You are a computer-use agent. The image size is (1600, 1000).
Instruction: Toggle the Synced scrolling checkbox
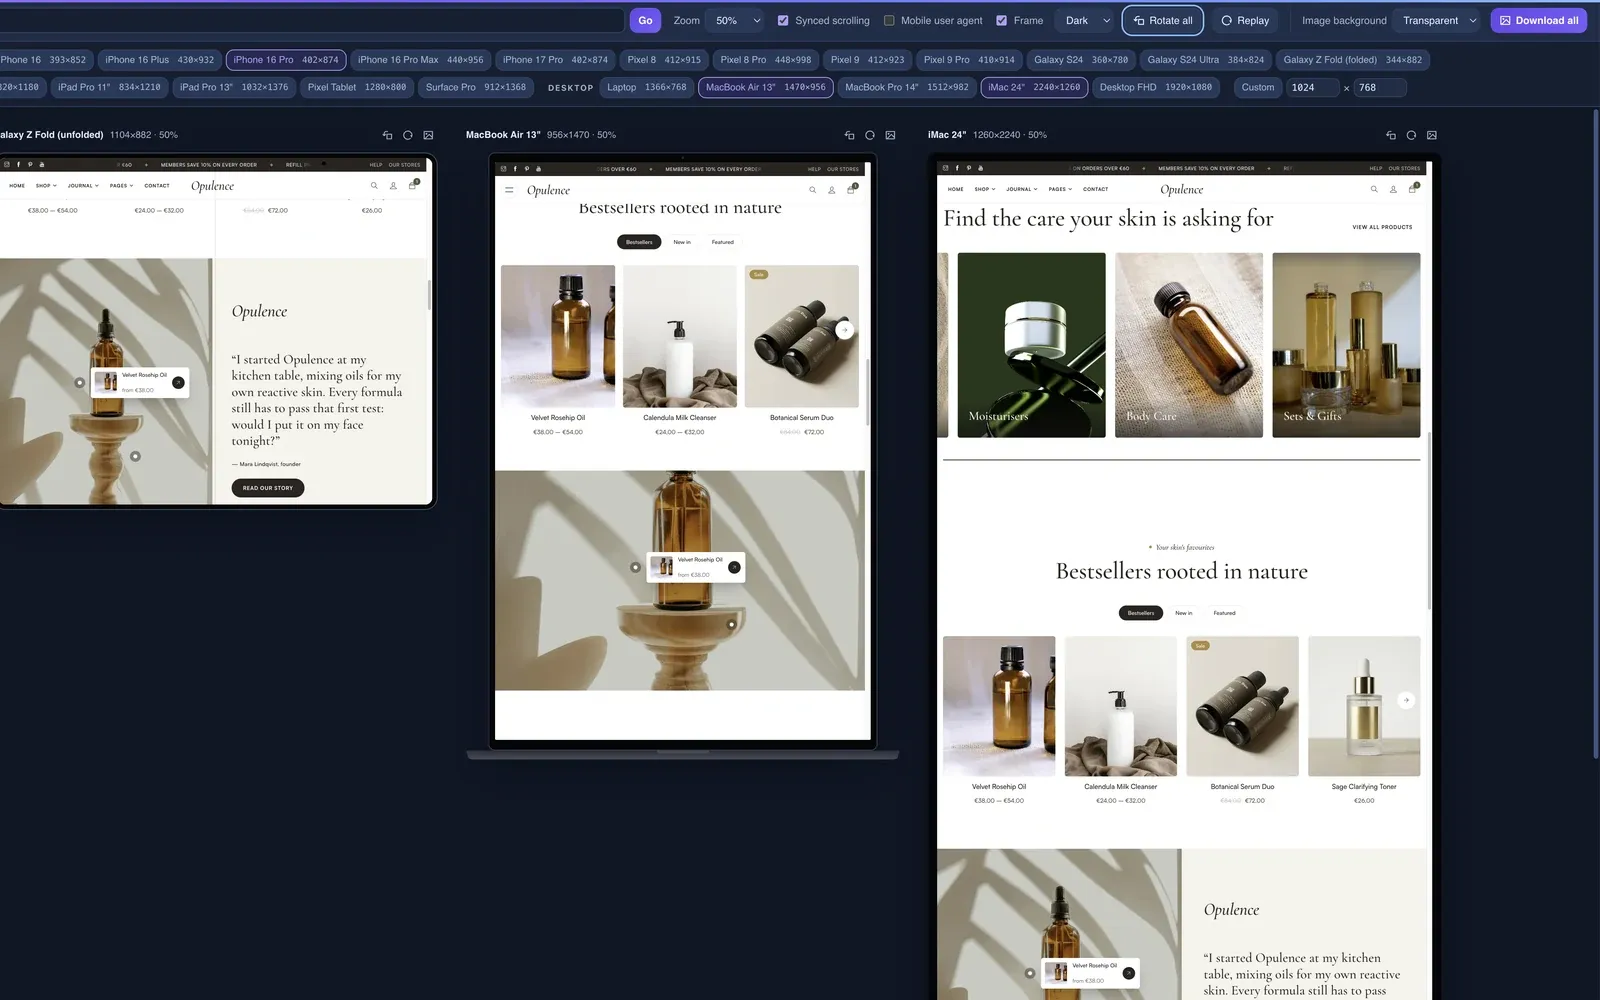coord(783,20)
